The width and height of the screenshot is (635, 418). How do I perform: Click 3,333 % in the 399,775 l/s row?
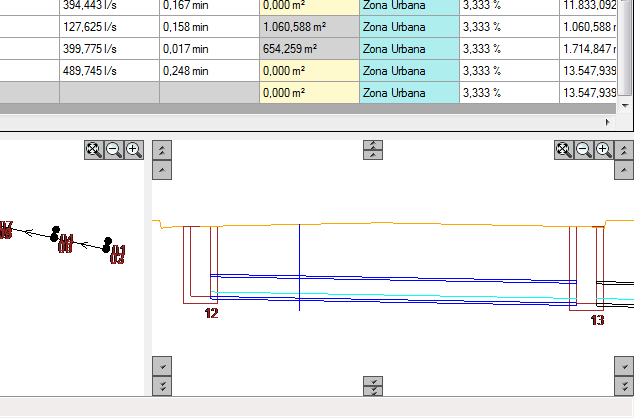509,49
